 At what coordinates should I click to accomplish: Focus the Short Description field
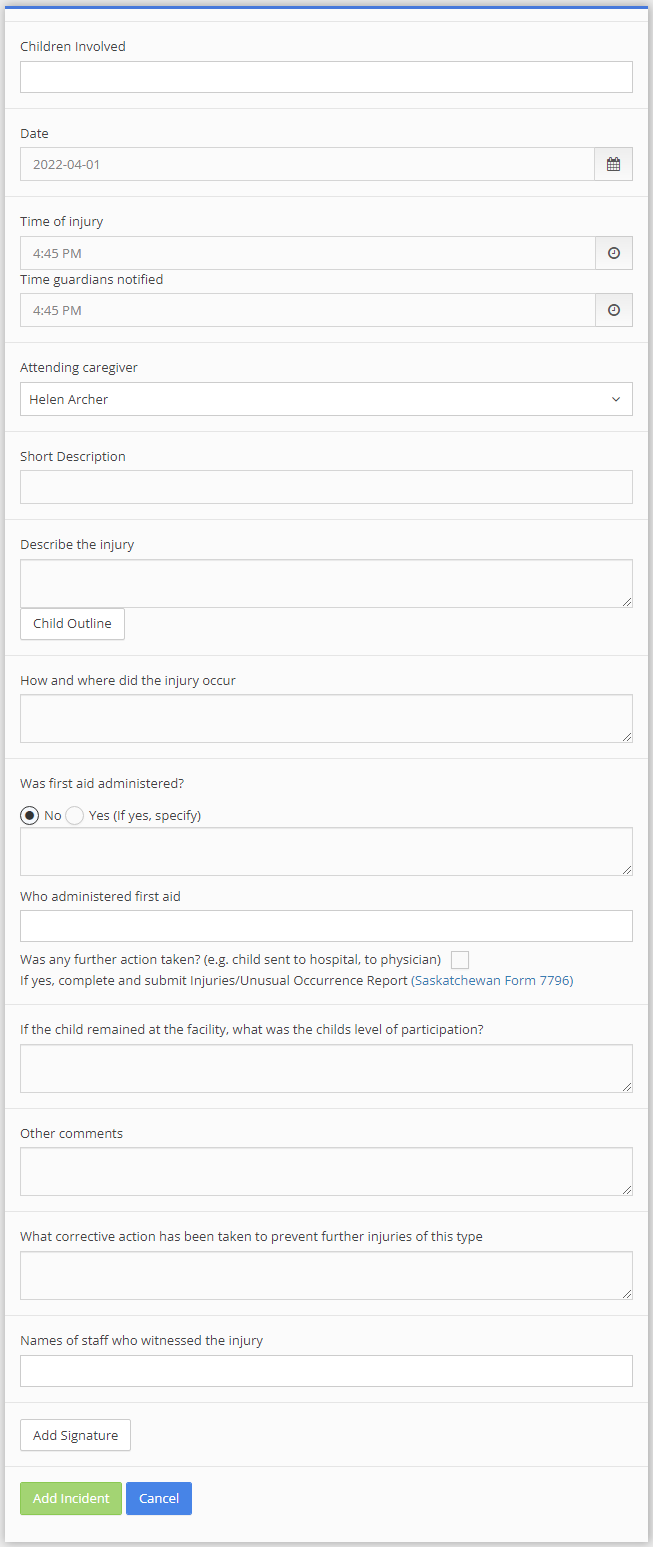click(x=326, y=487)
